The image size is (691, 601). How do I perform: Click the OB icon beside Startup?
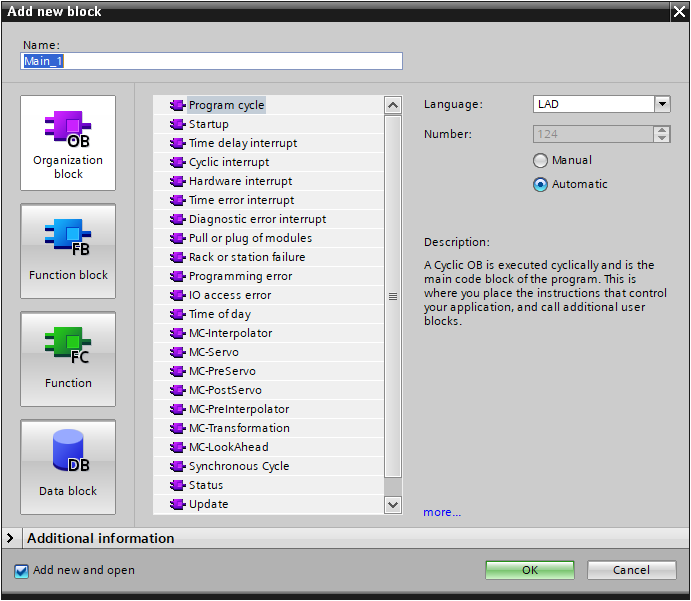(177, 124)
